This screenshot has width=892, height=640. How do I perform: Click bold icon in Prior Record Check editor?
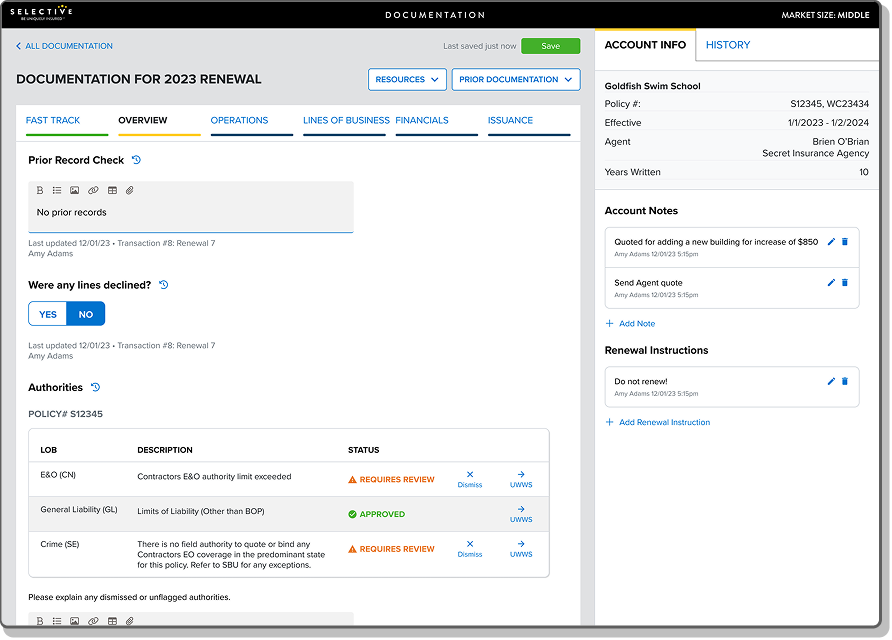[40, 190]
